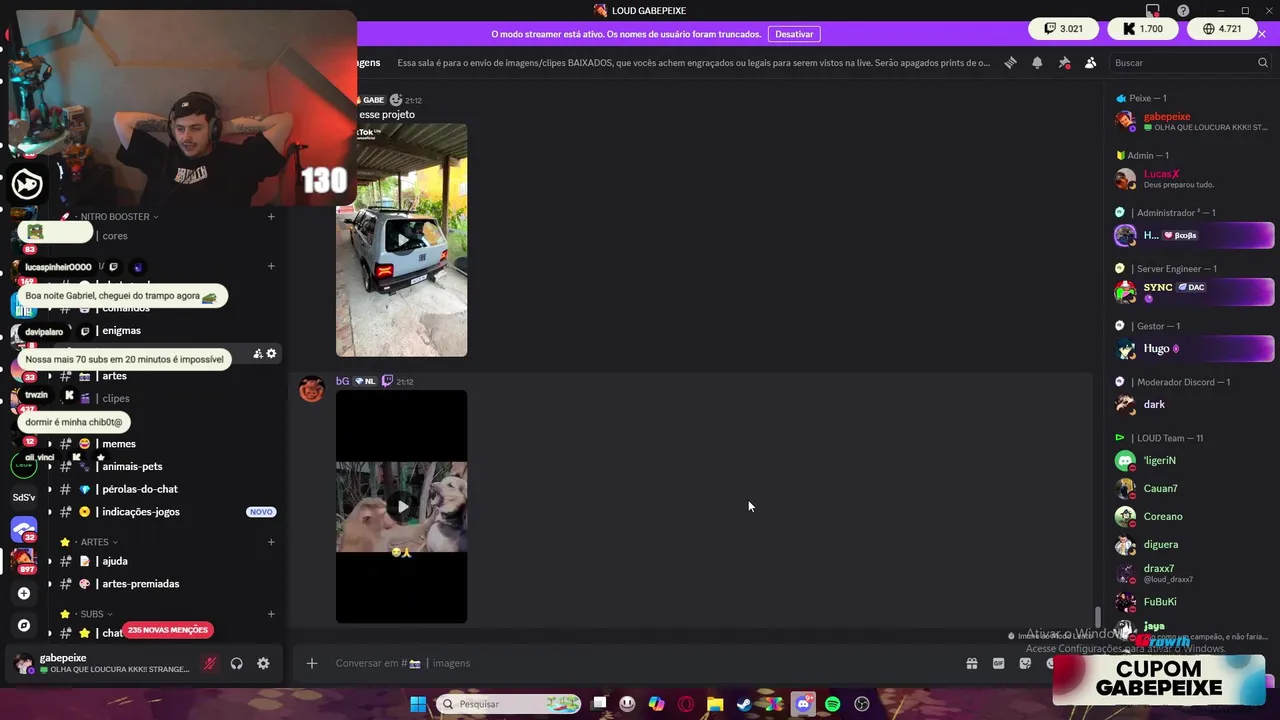The width and height of the screenshot is (1280, 720).
Task: Open the gift icon in message bar
Action: pyautogui.click(x=971, y=663)
